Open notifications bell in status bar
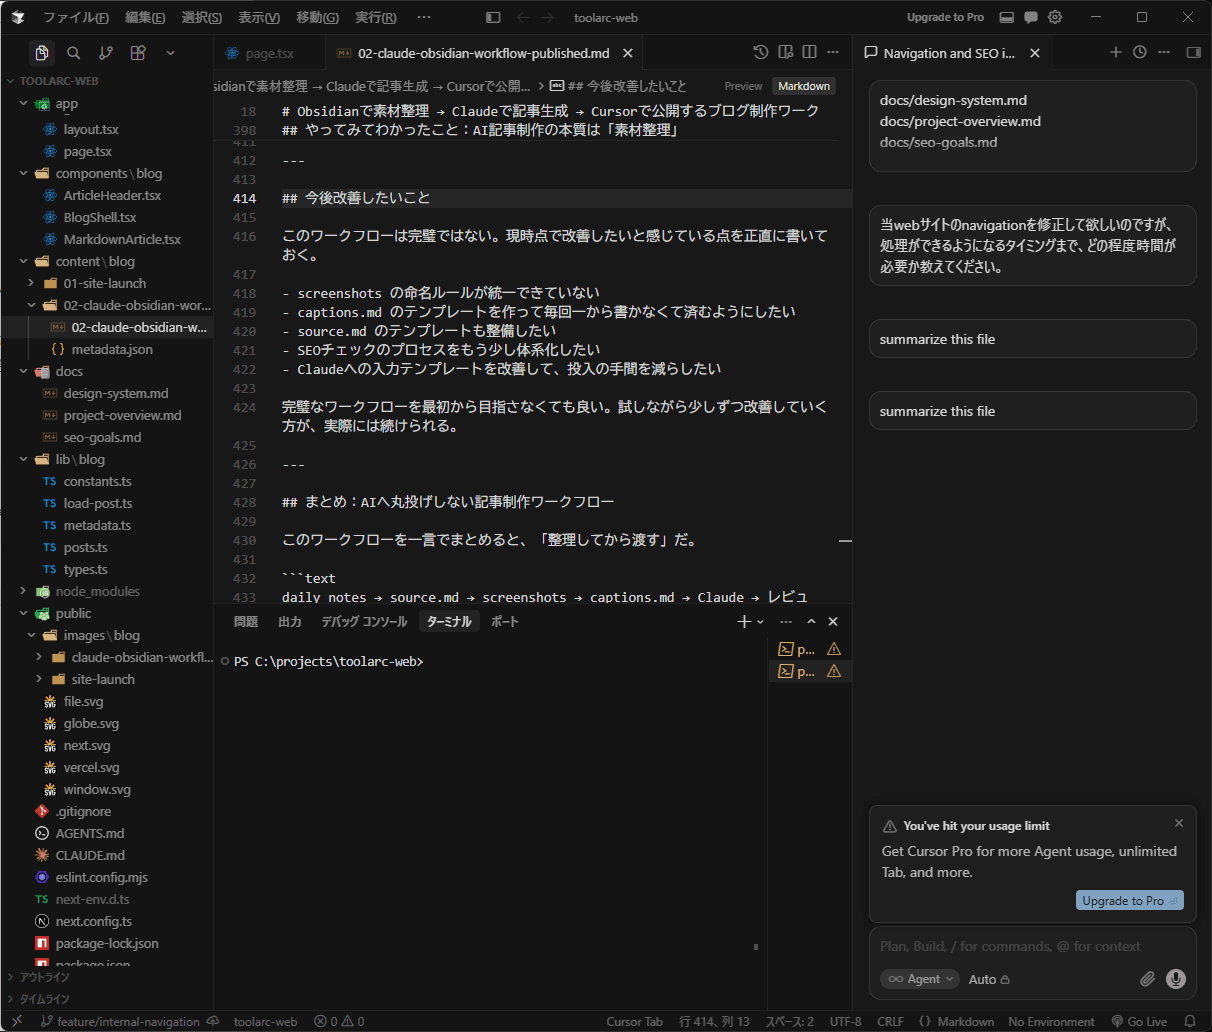 (1190, 1022)
